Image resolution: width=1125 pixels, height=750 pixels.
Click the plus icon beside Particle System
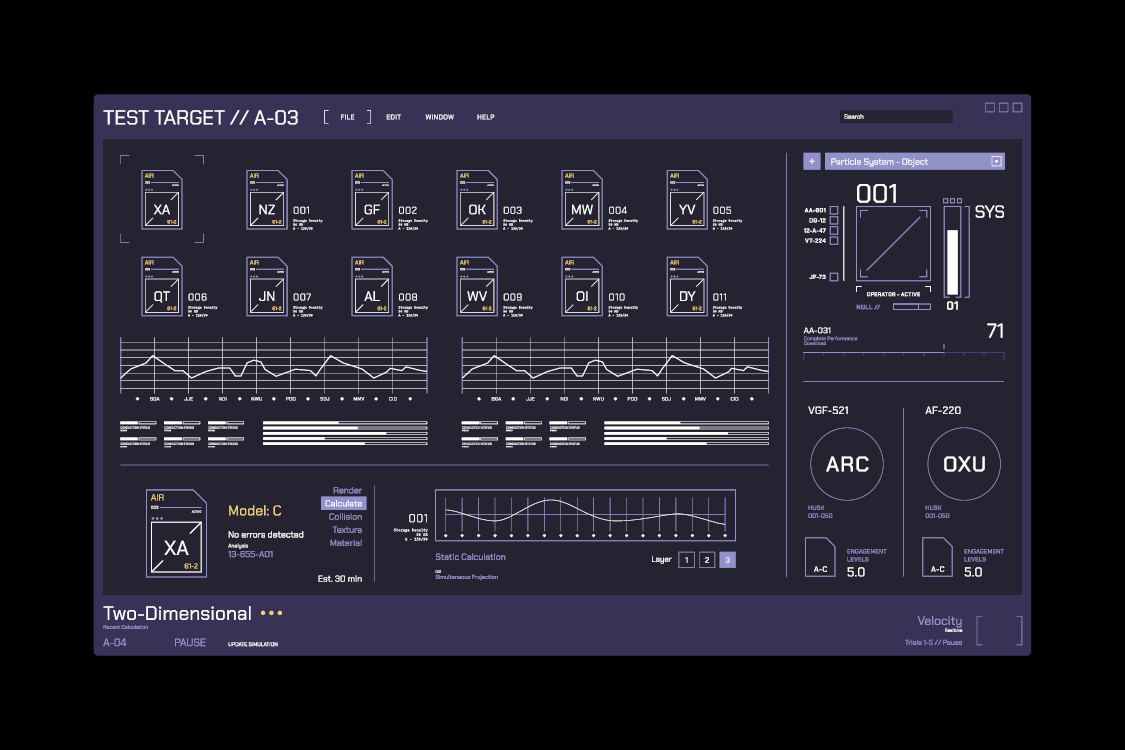click(x=811, y=161)
